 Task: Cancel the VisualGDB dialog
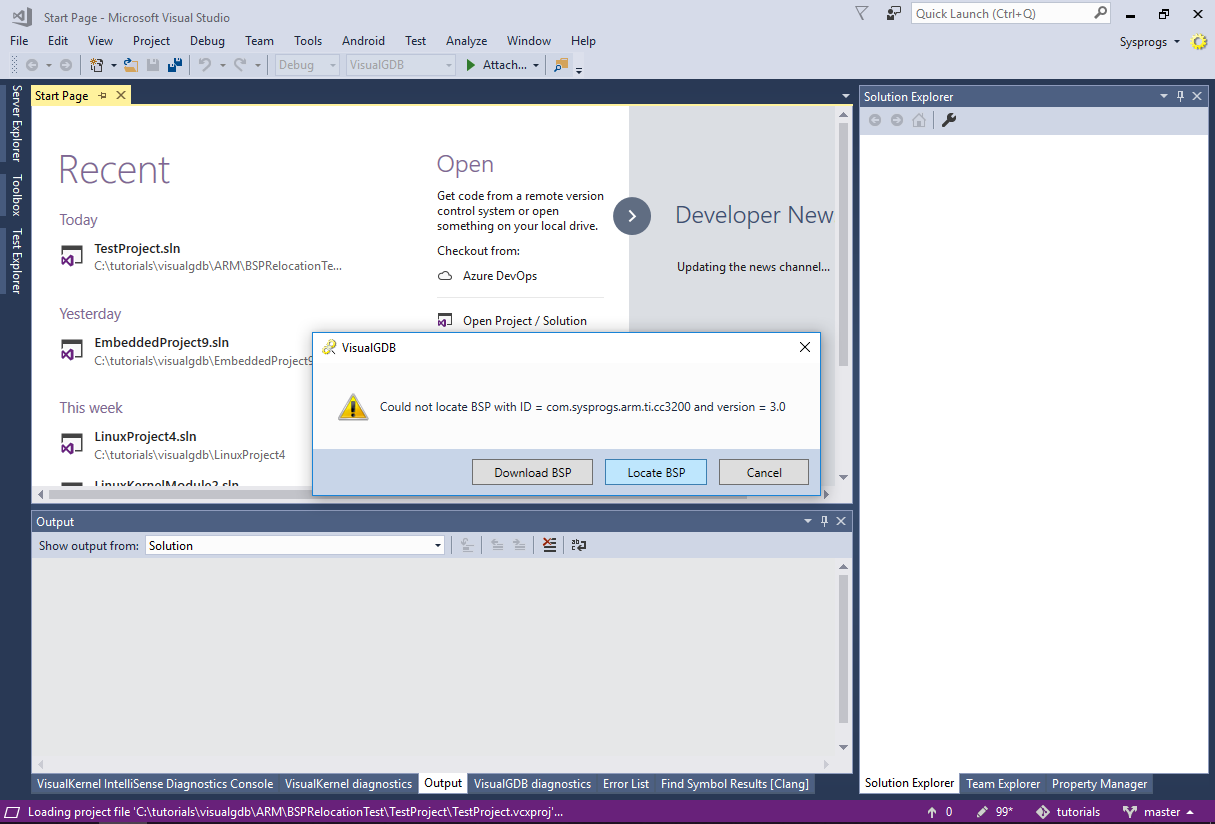[764, 472]
